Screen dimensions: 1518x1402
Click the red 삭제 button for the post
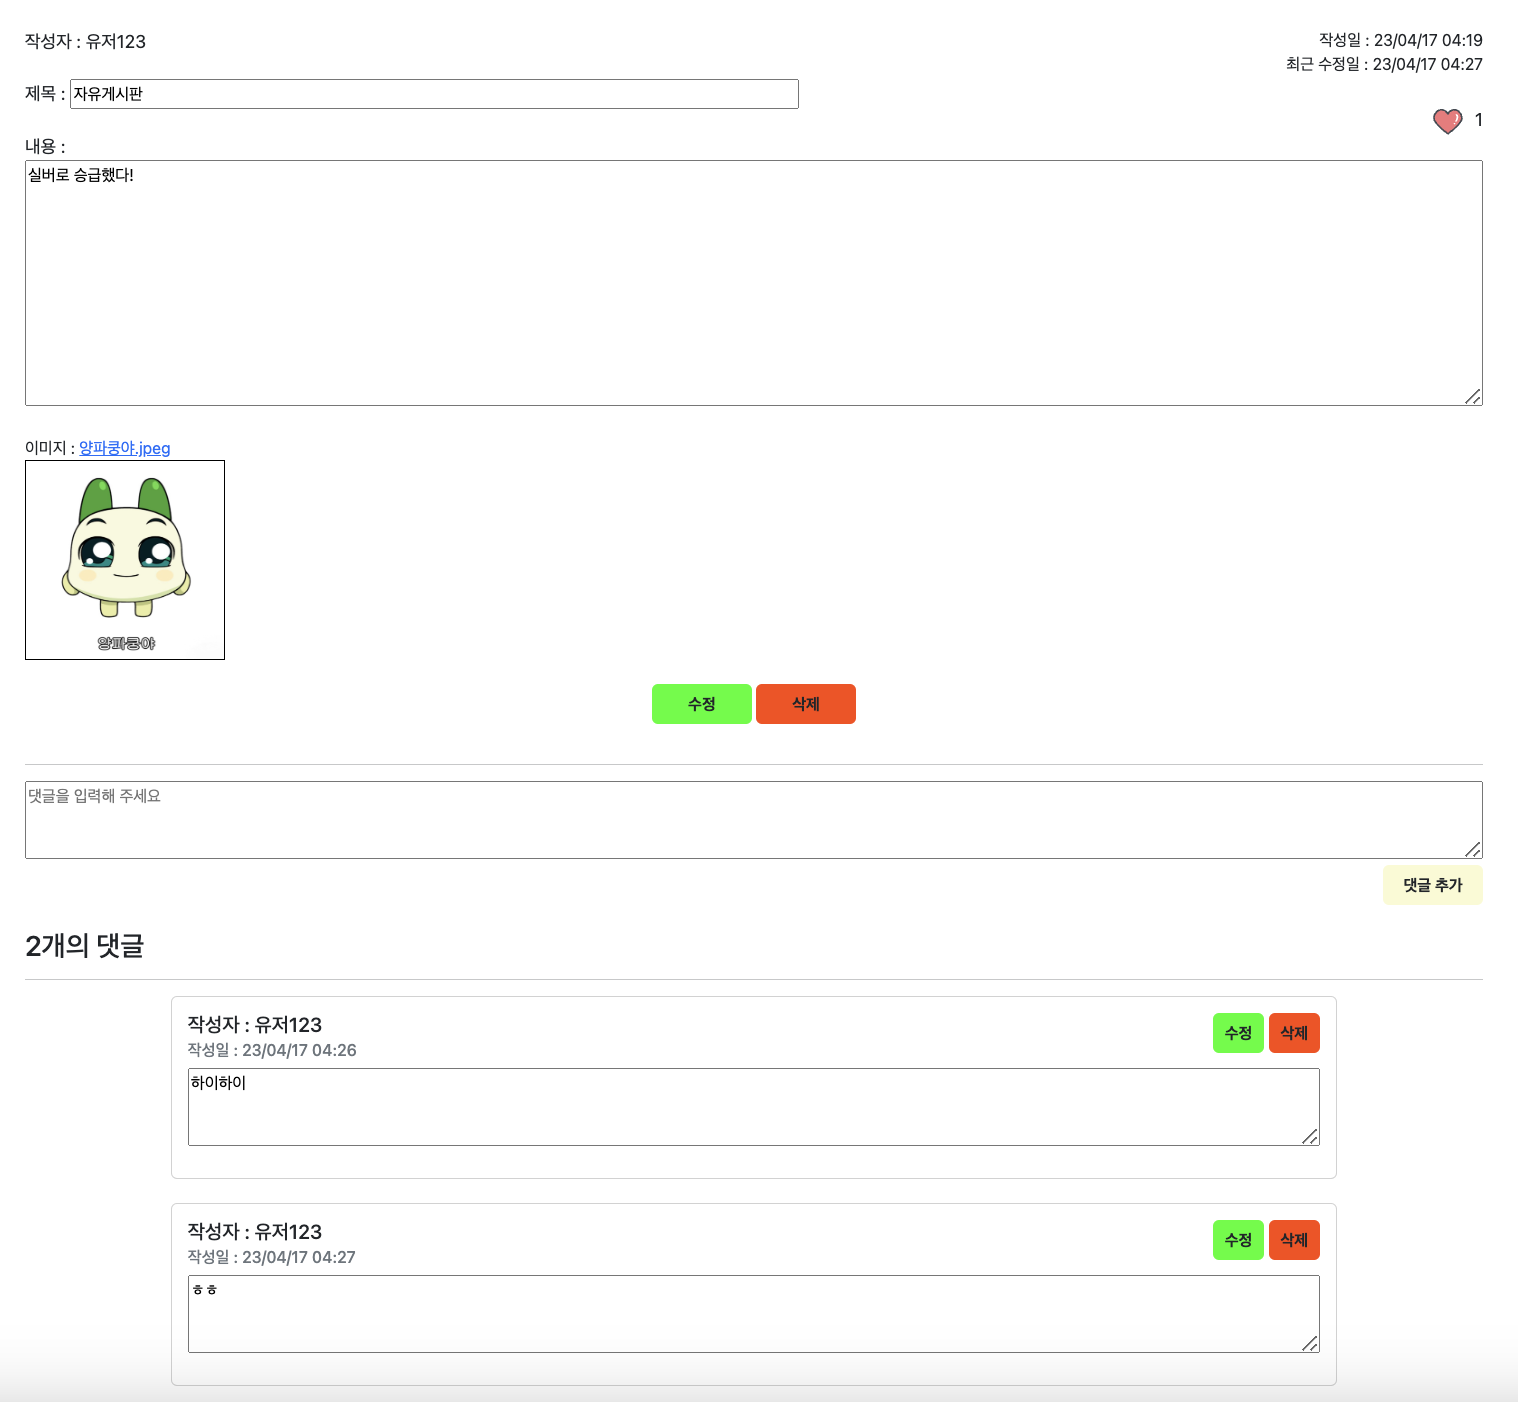tap(806, 704)
